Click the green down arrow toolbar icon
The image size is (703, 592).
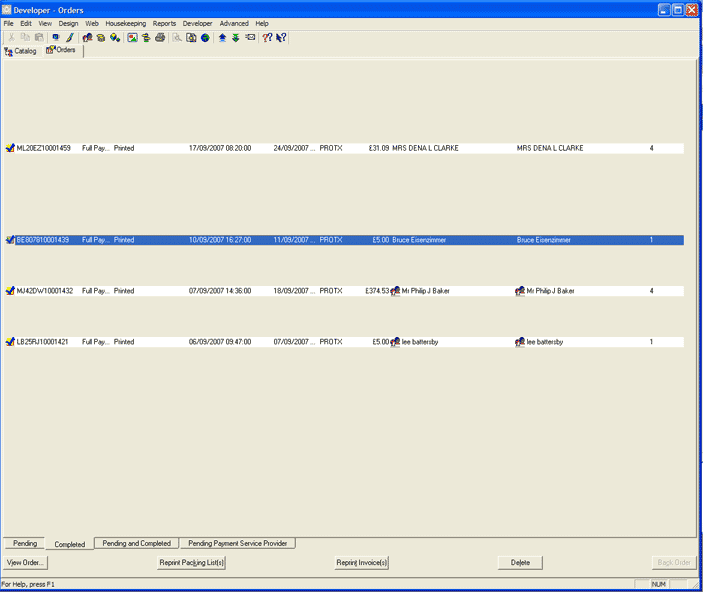pos(235,37)
